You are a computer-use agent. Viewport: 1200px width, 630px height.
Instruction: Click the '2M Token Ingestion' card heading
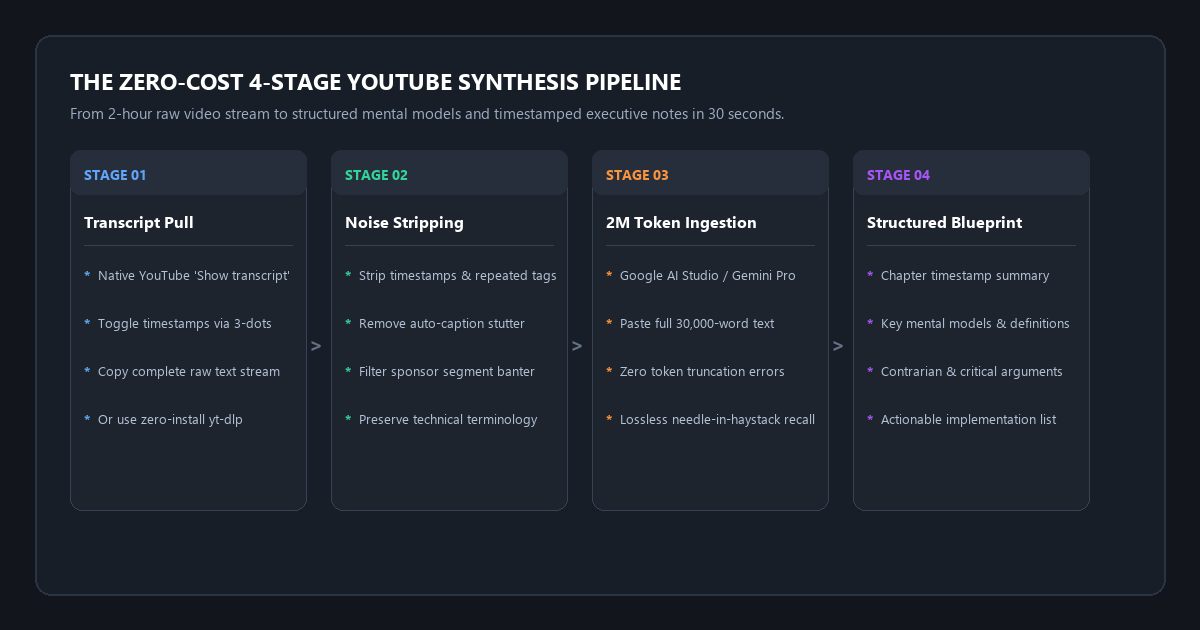(x=681, y=223)
